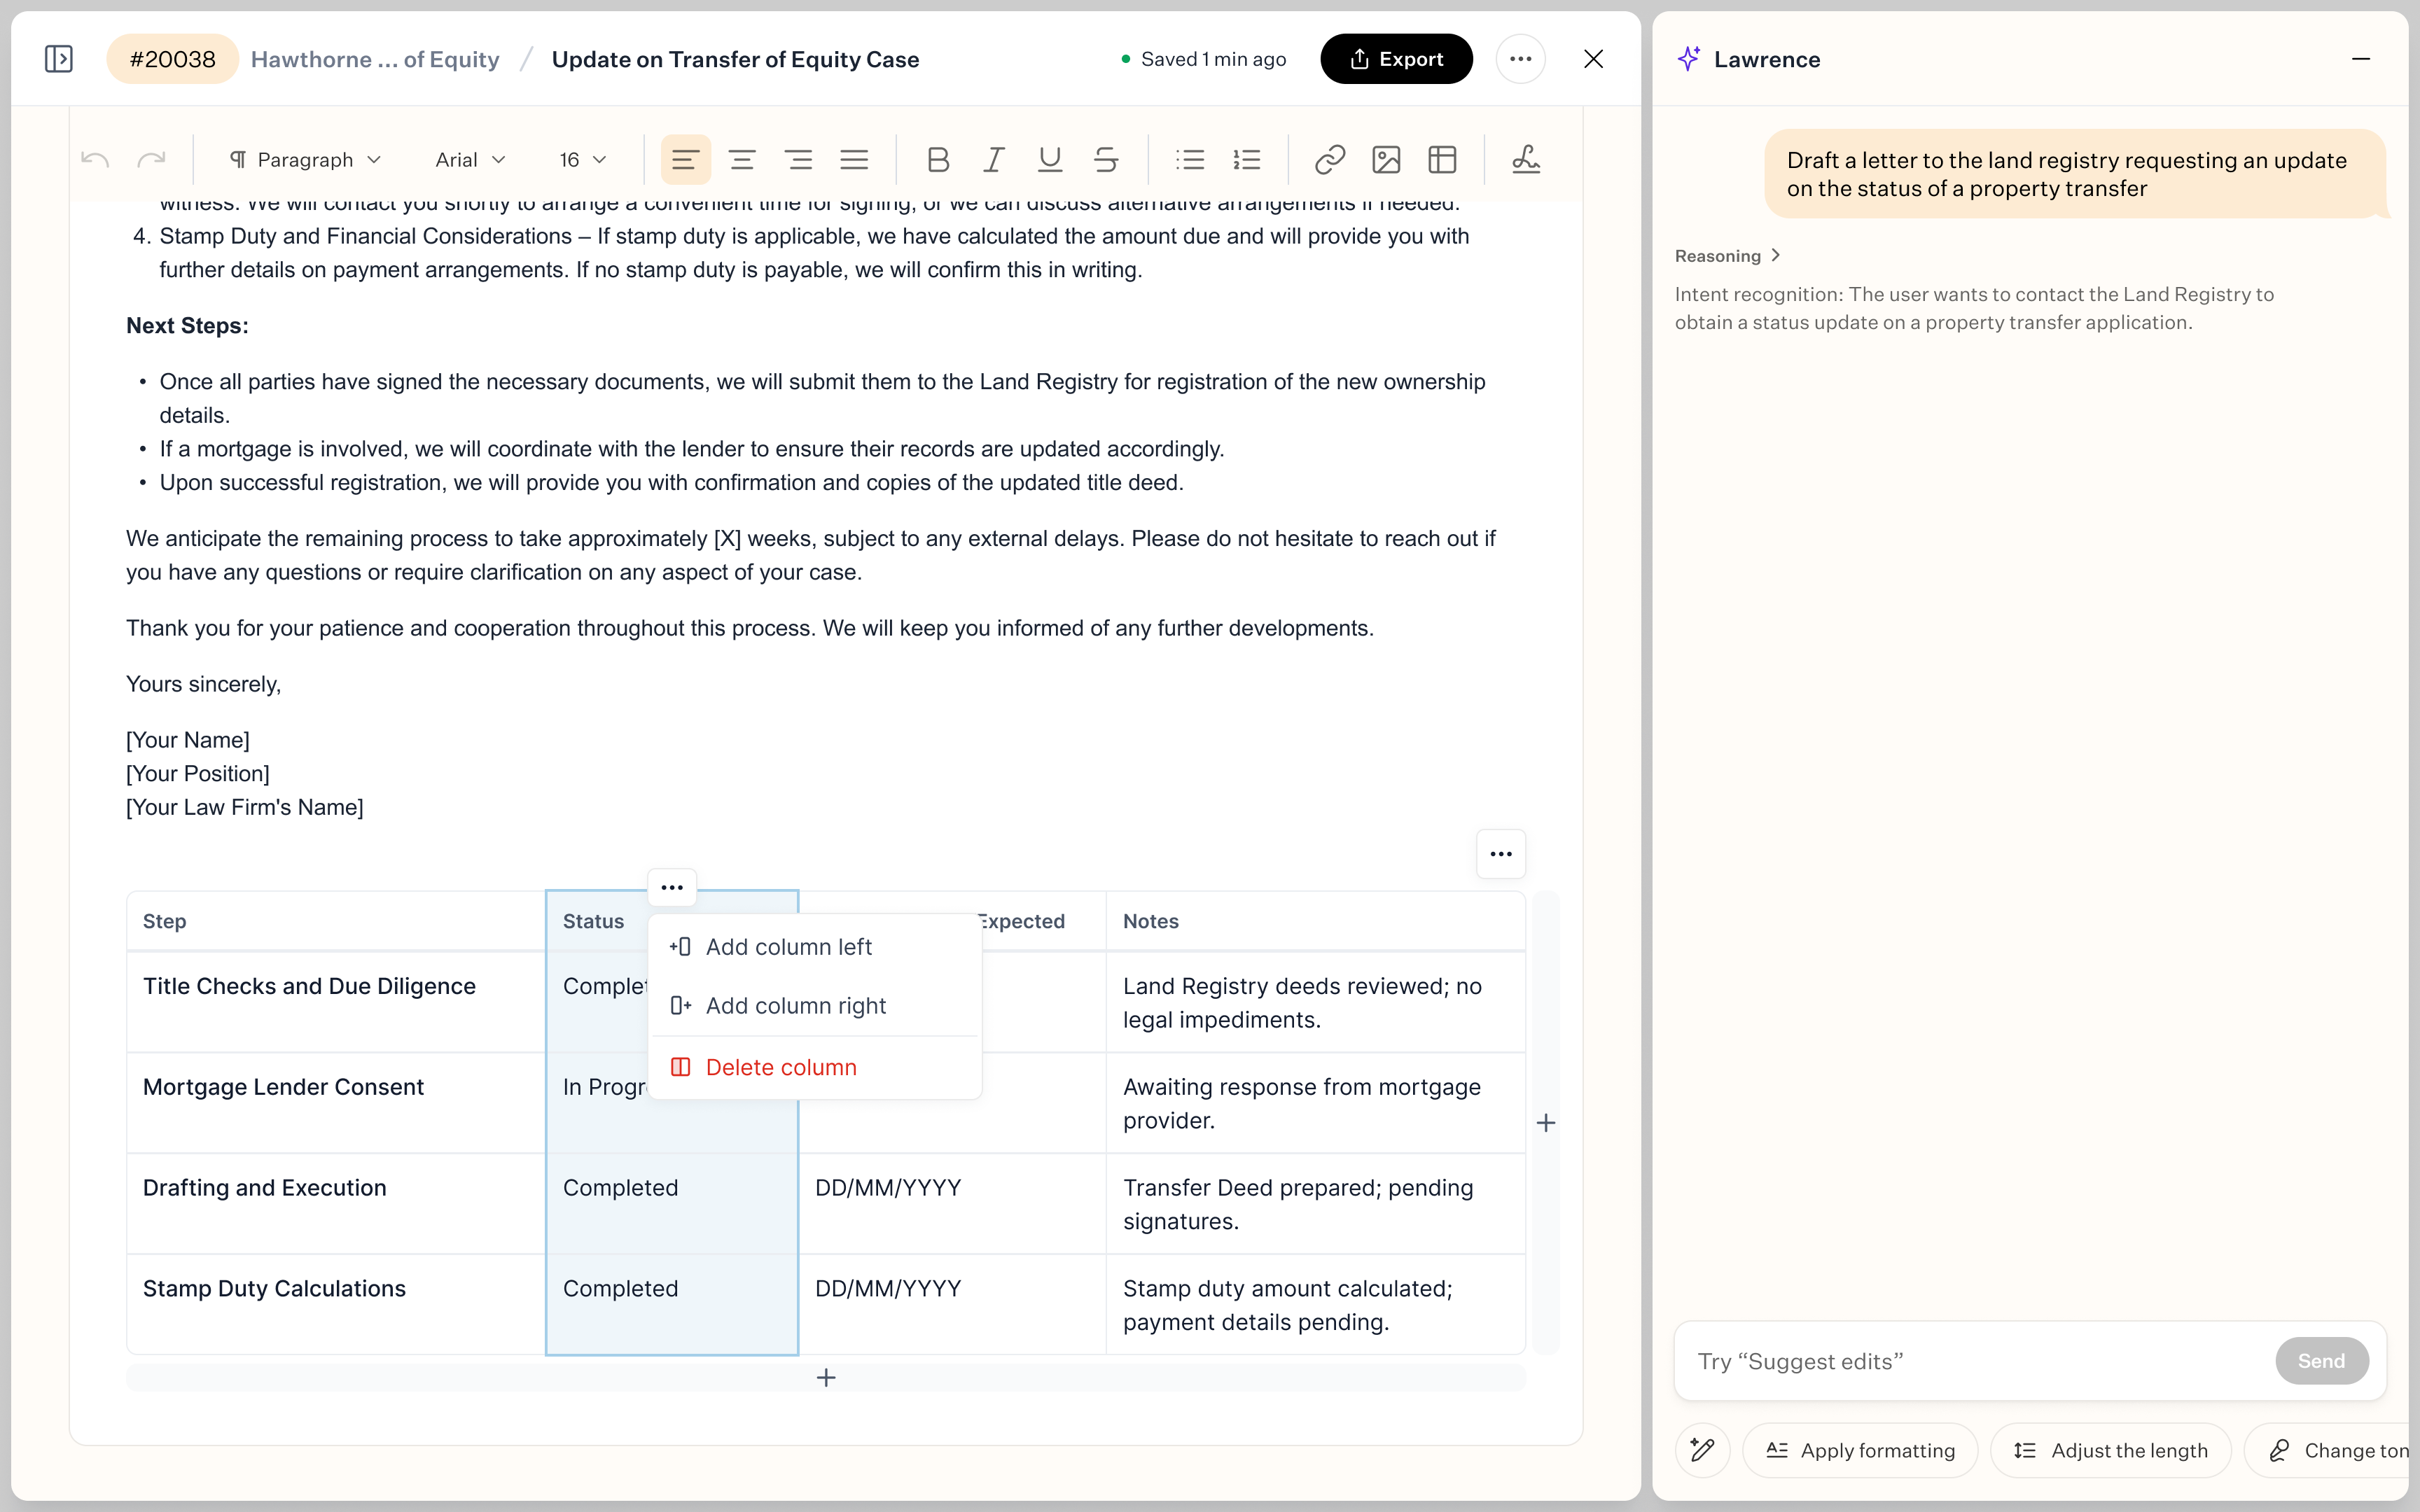Toggle the left sidebar panel icon
The image size is (2420, 1512).
click(59, 59)
